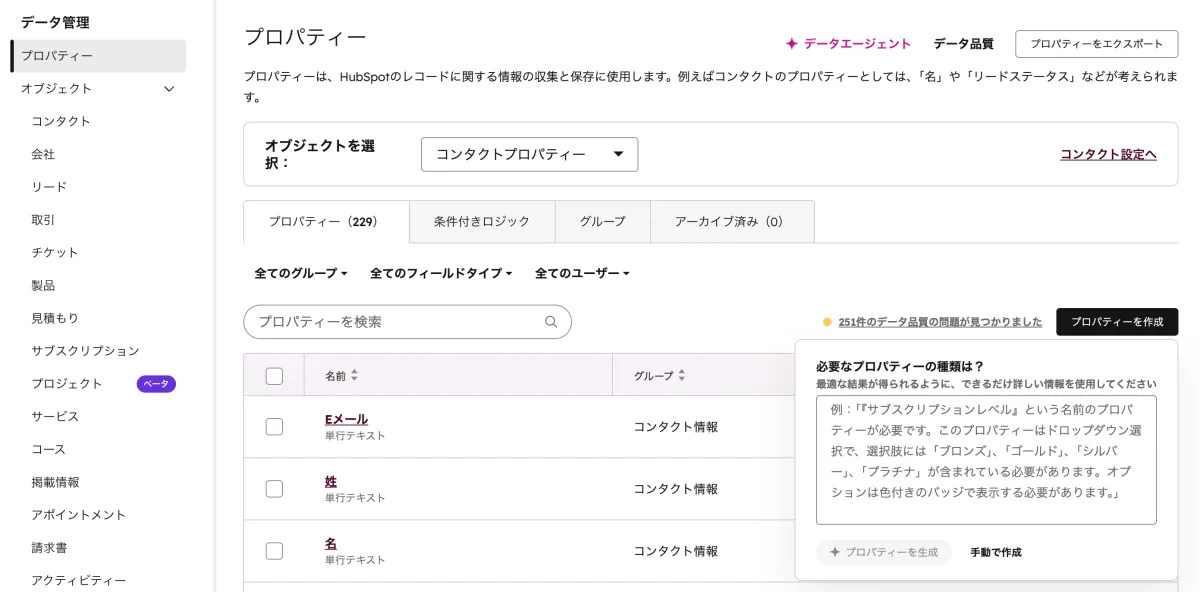
Task: Sort the 名前 column using its arrows
Action: tap(355, 374)
